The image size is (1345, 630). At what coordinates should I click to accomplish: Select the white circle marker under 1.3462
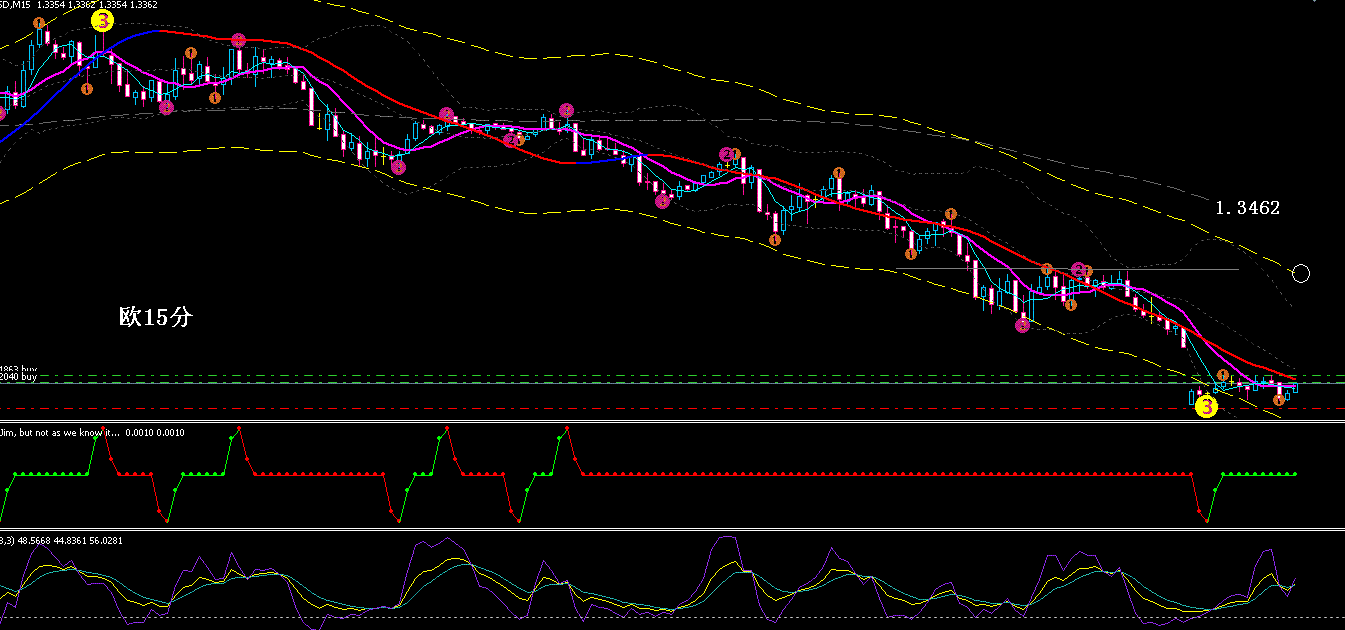tap(1300, 273)
